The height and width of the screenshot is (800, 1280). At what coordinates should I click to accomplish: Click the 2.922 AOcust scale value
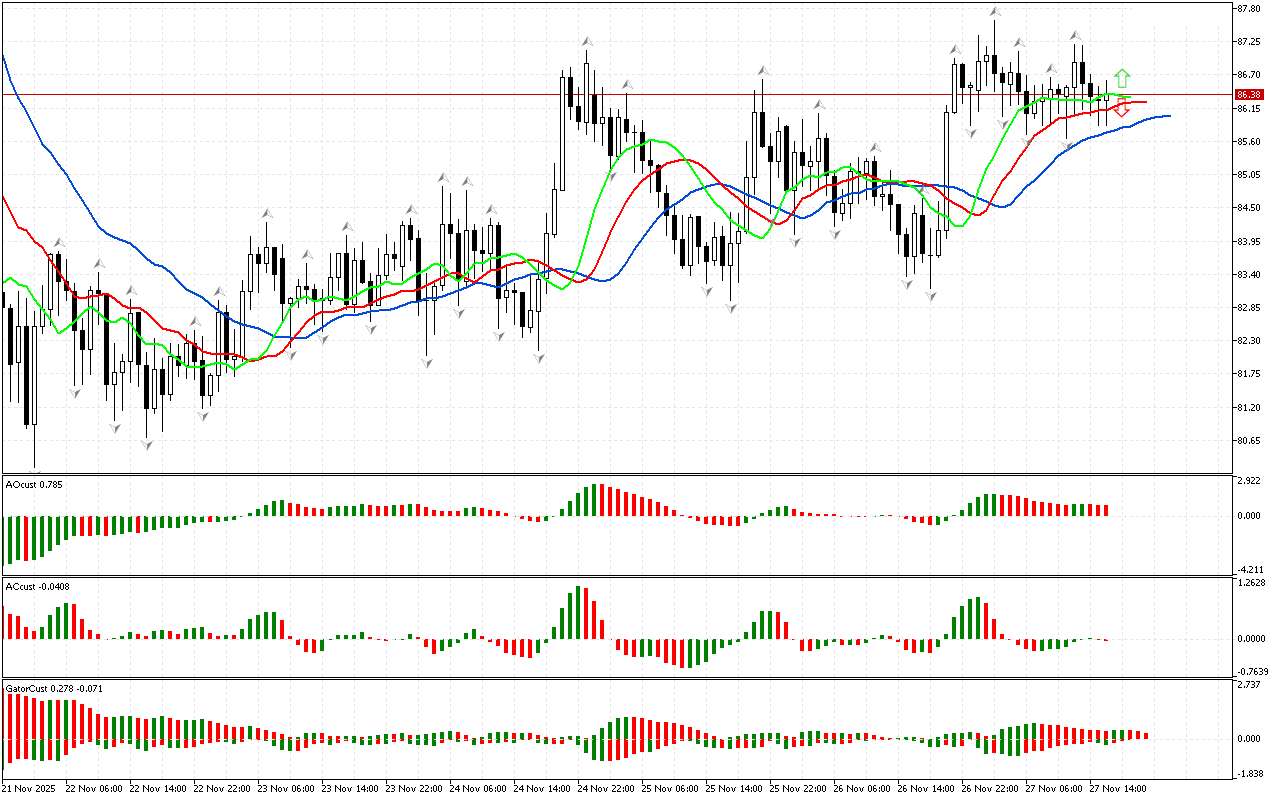[1250, 482]
